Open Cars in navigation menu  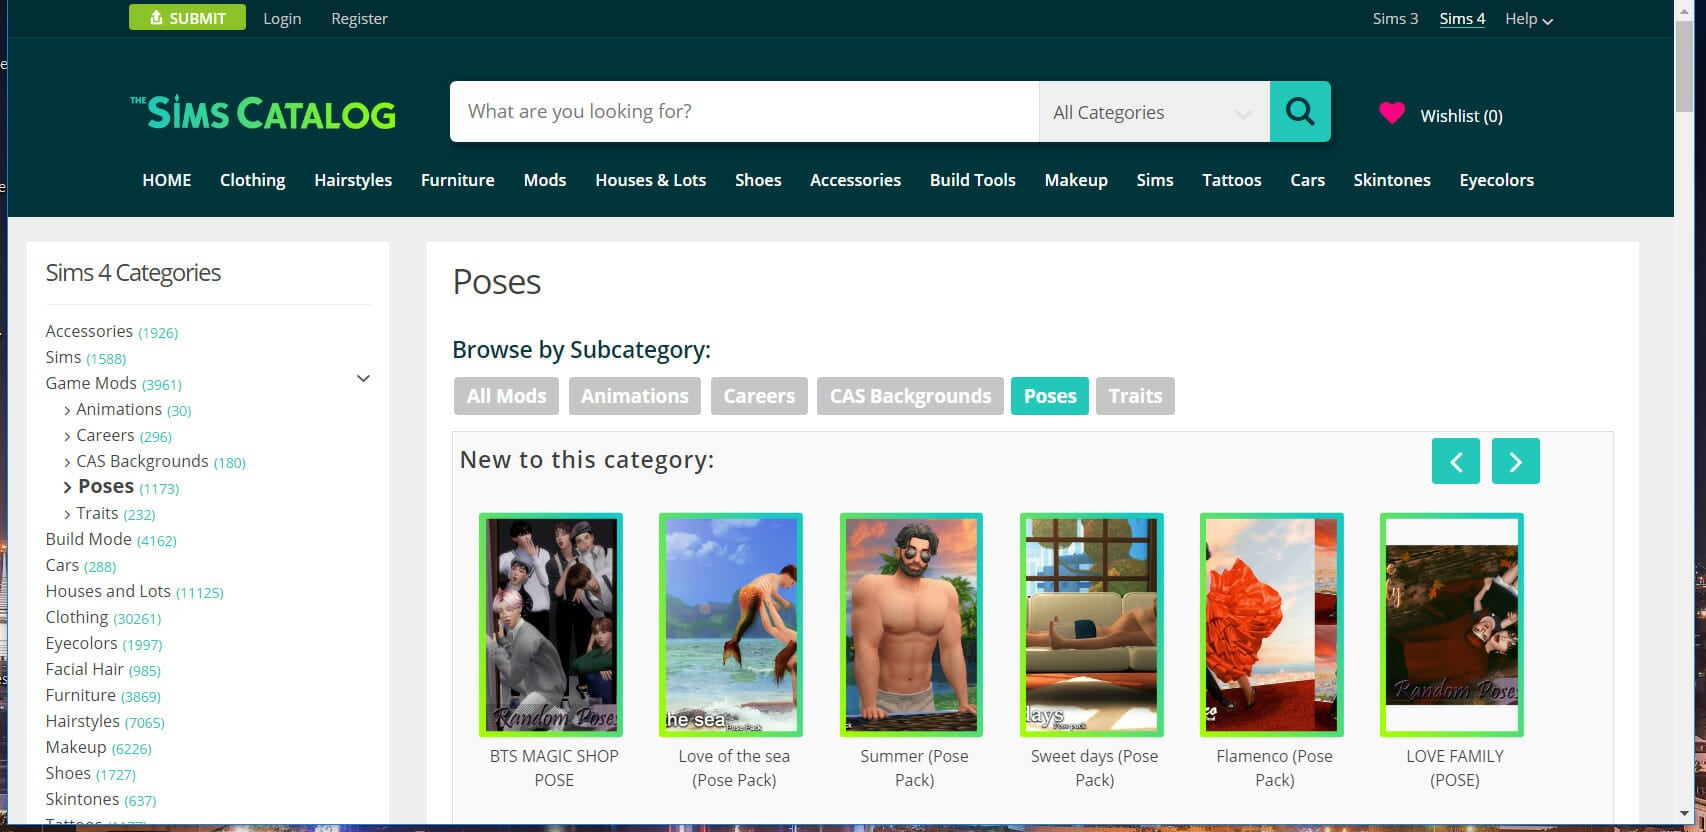coord(1307,180)
